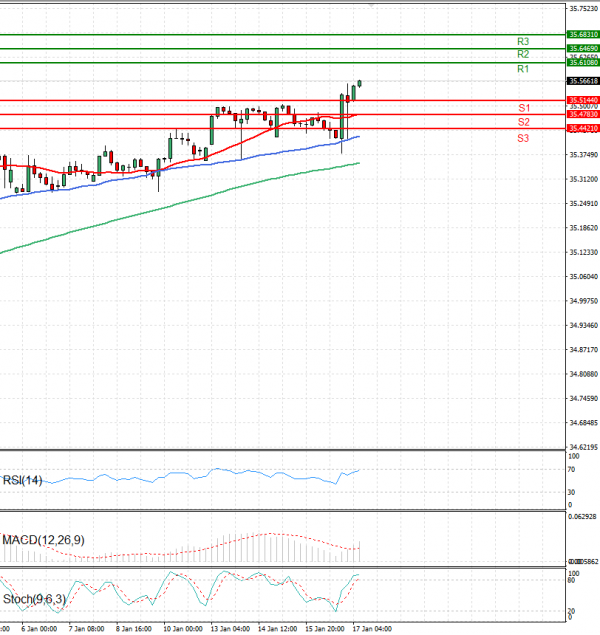Click the S1 support label
600x635 pixels.
tap(524, 108)
